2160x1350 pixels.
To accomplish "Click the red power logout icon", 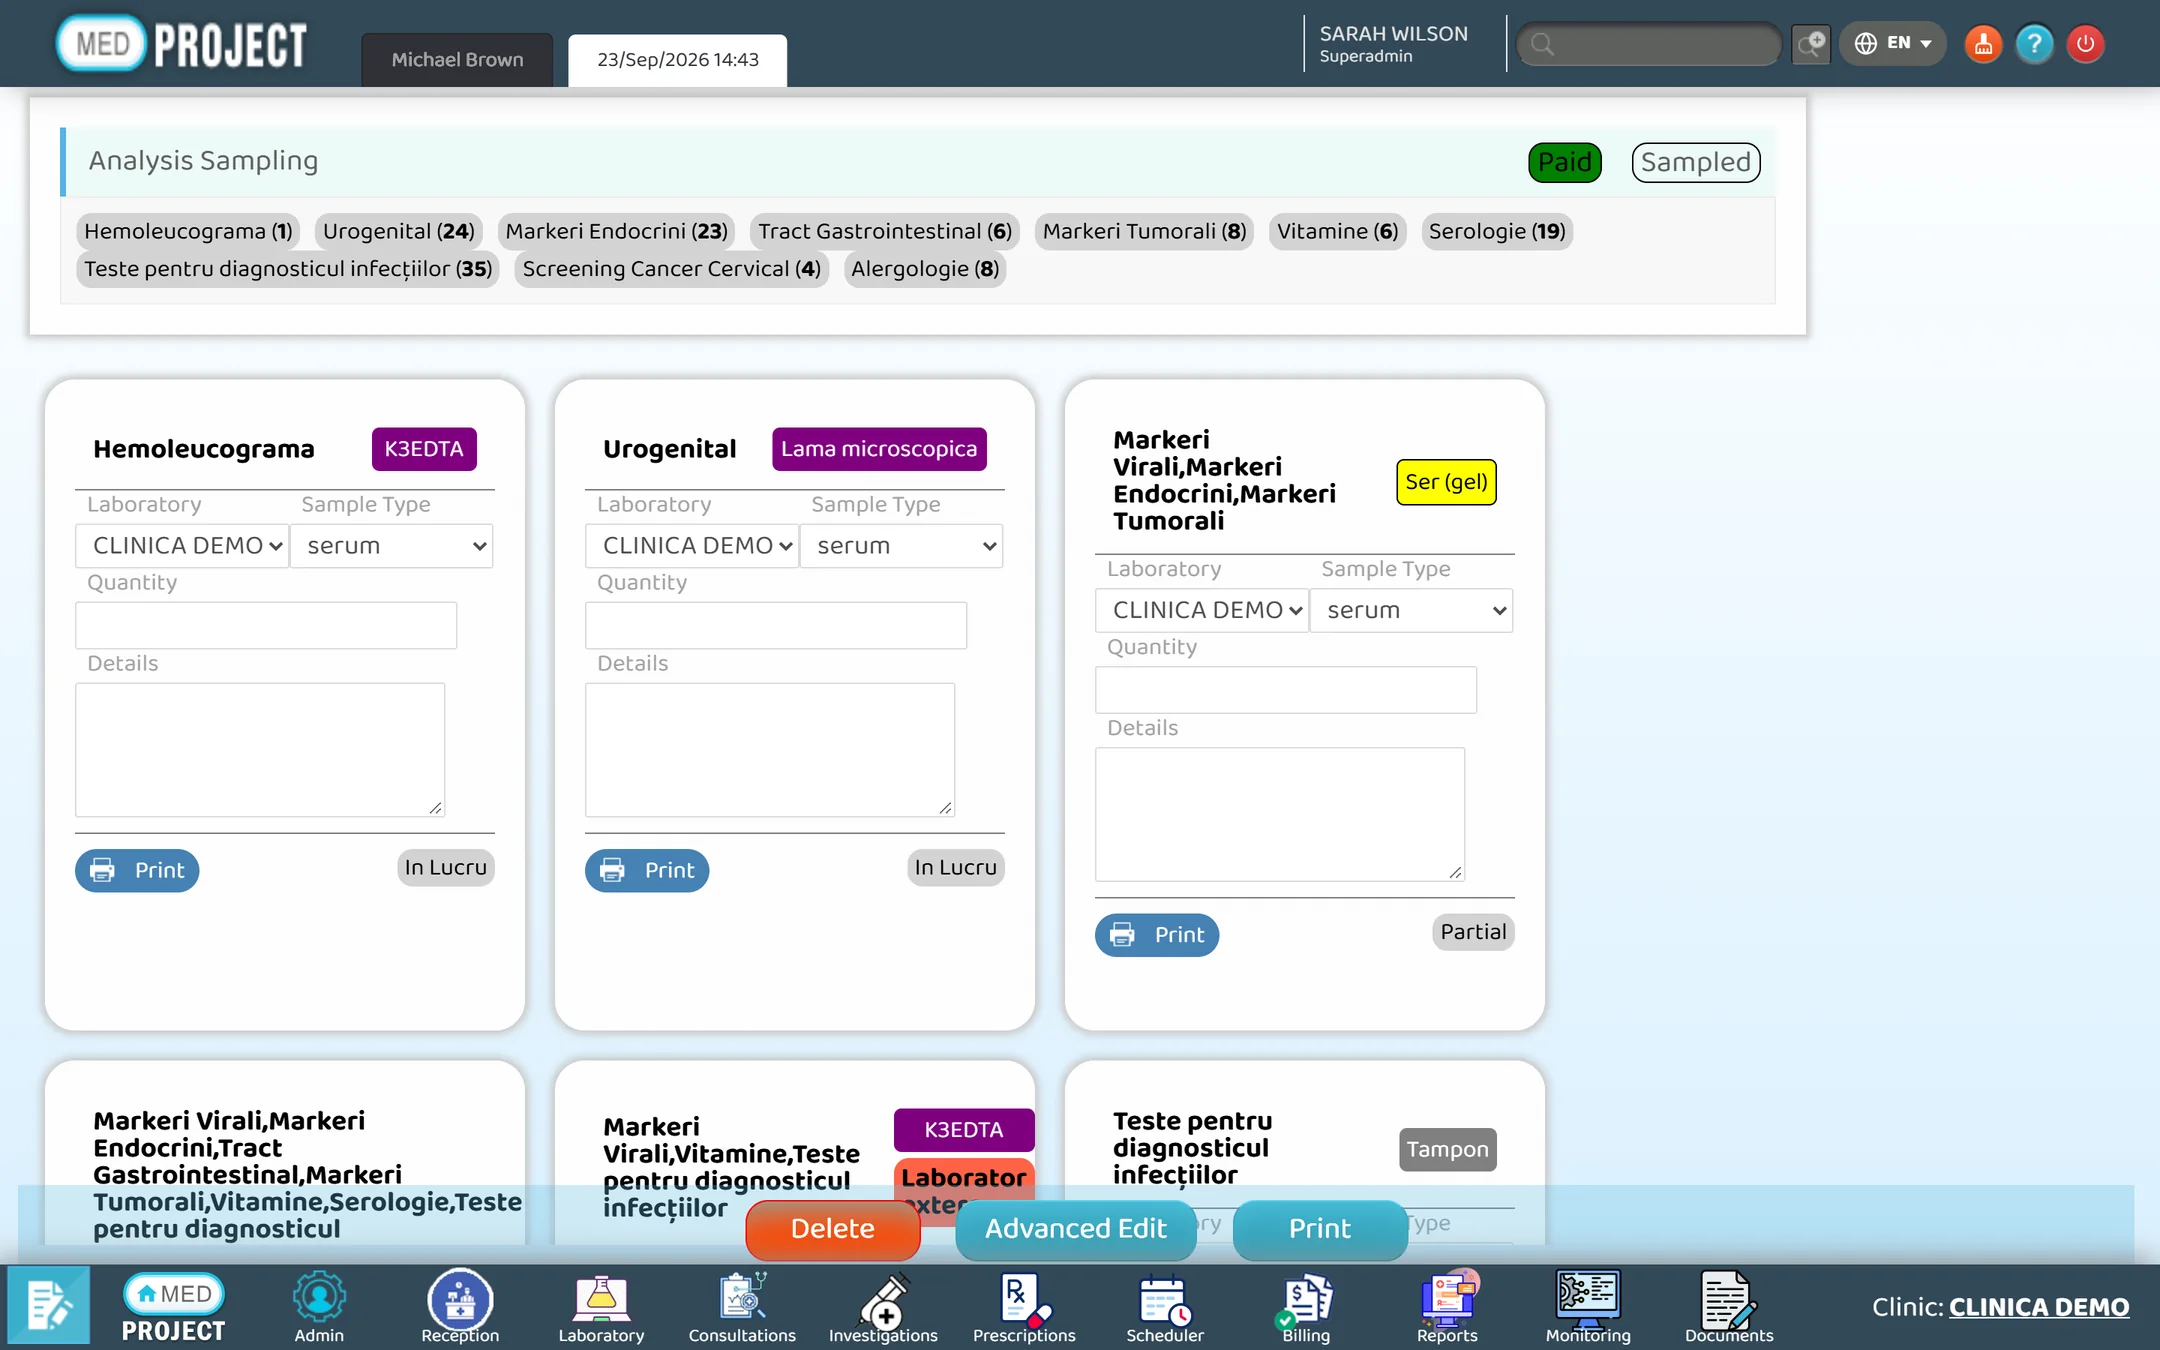I will pyautogui.click(x=2085, y=44).
